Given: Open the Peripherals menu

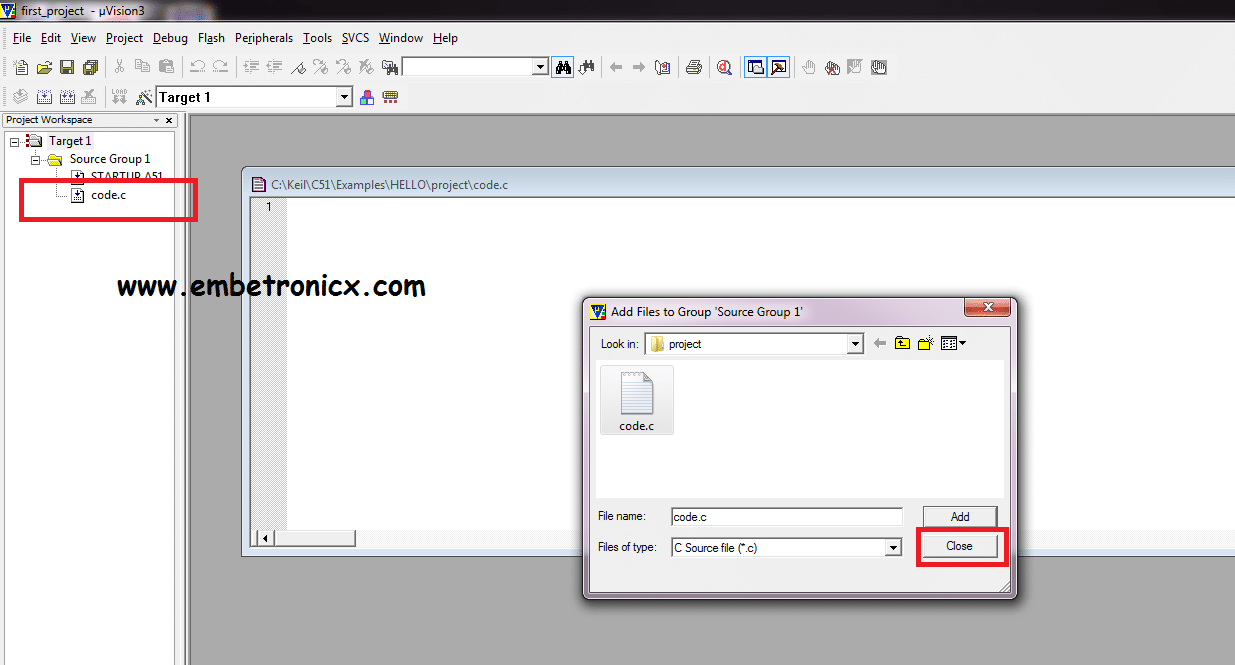Looking at the screenshot, I should coord(264,38).
